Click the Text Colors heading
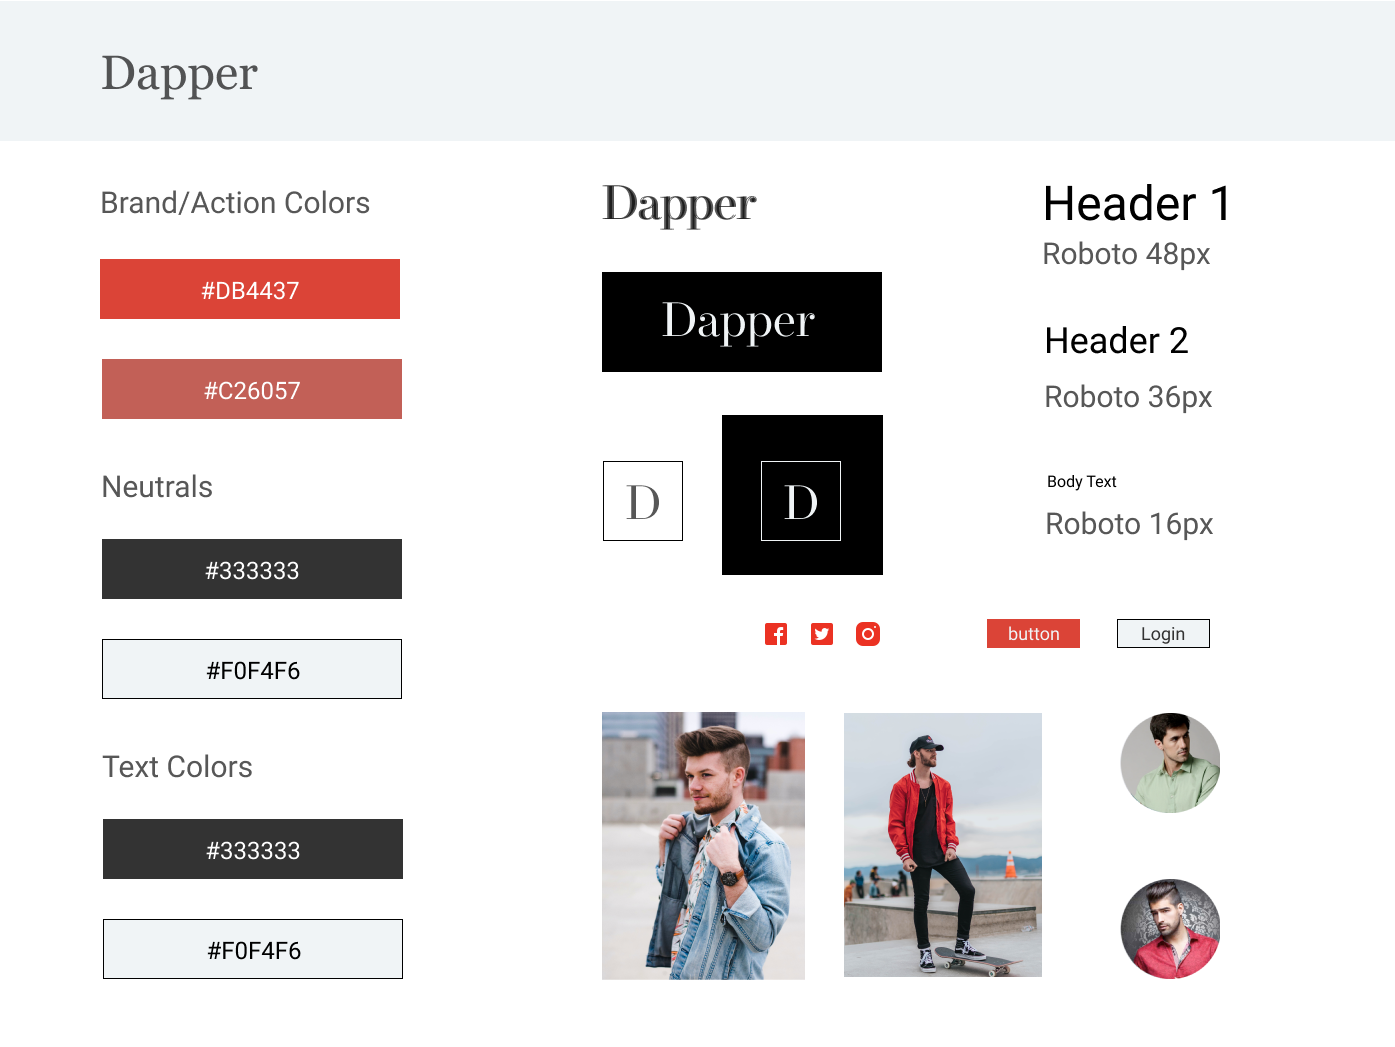This screenshot has width=1395, height=1047. (x=177, y=767)
